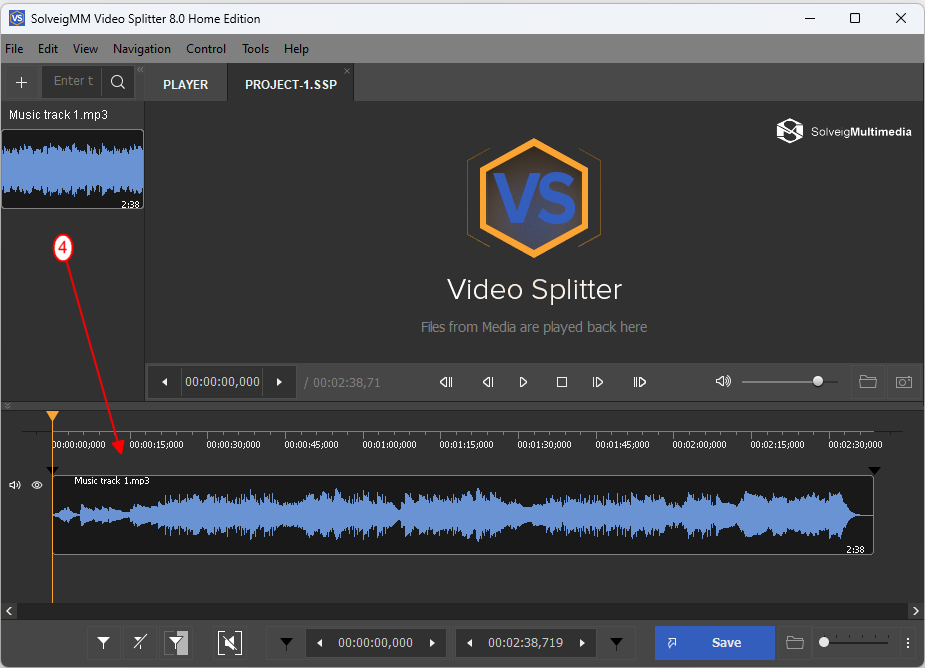
Task: Jump to the previous key frame in the player
Action: click(x=447, y=382)
